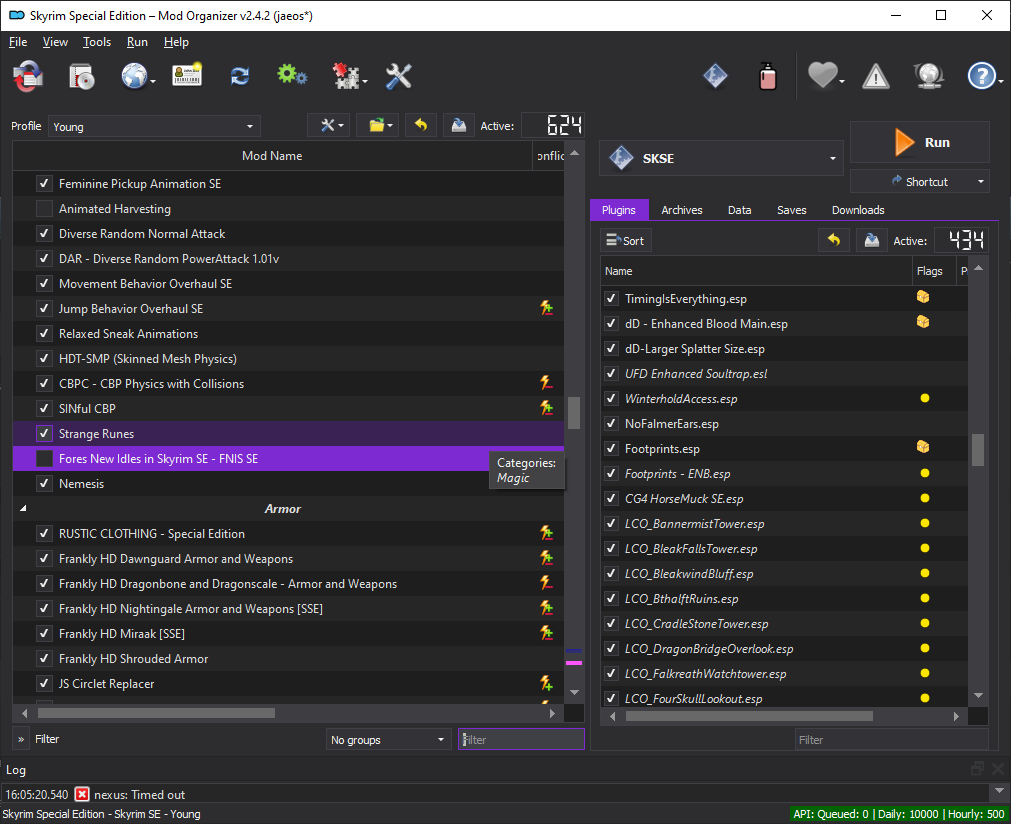Click the mod list create backup icon
The image size is (1011, 824).
click(x=459, y=125)
